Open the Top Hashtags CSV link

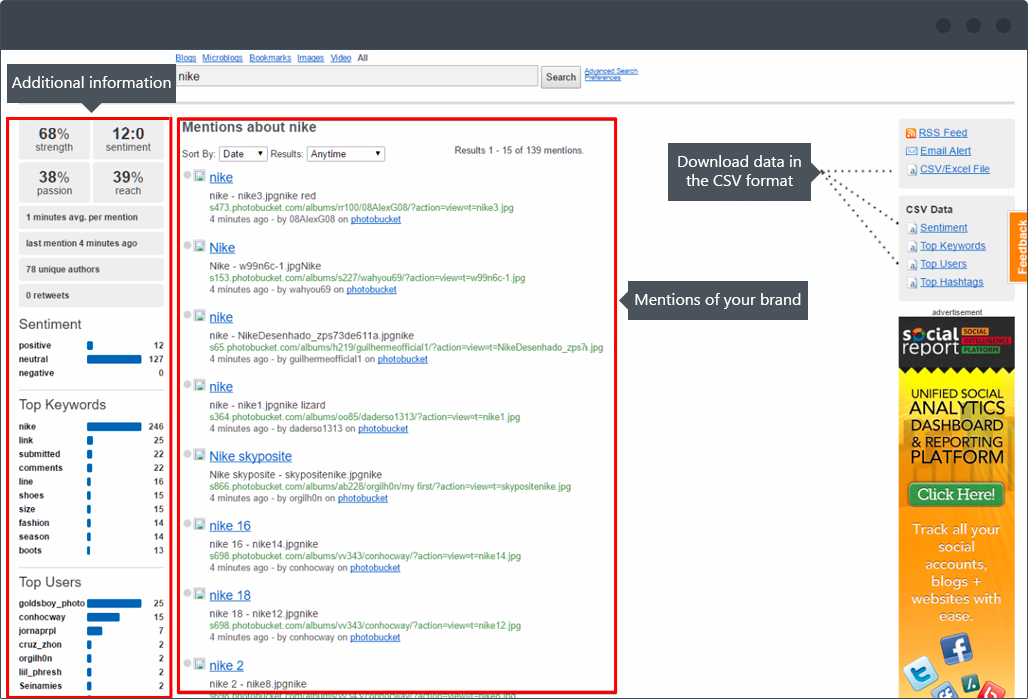click(x=951, y=282)
